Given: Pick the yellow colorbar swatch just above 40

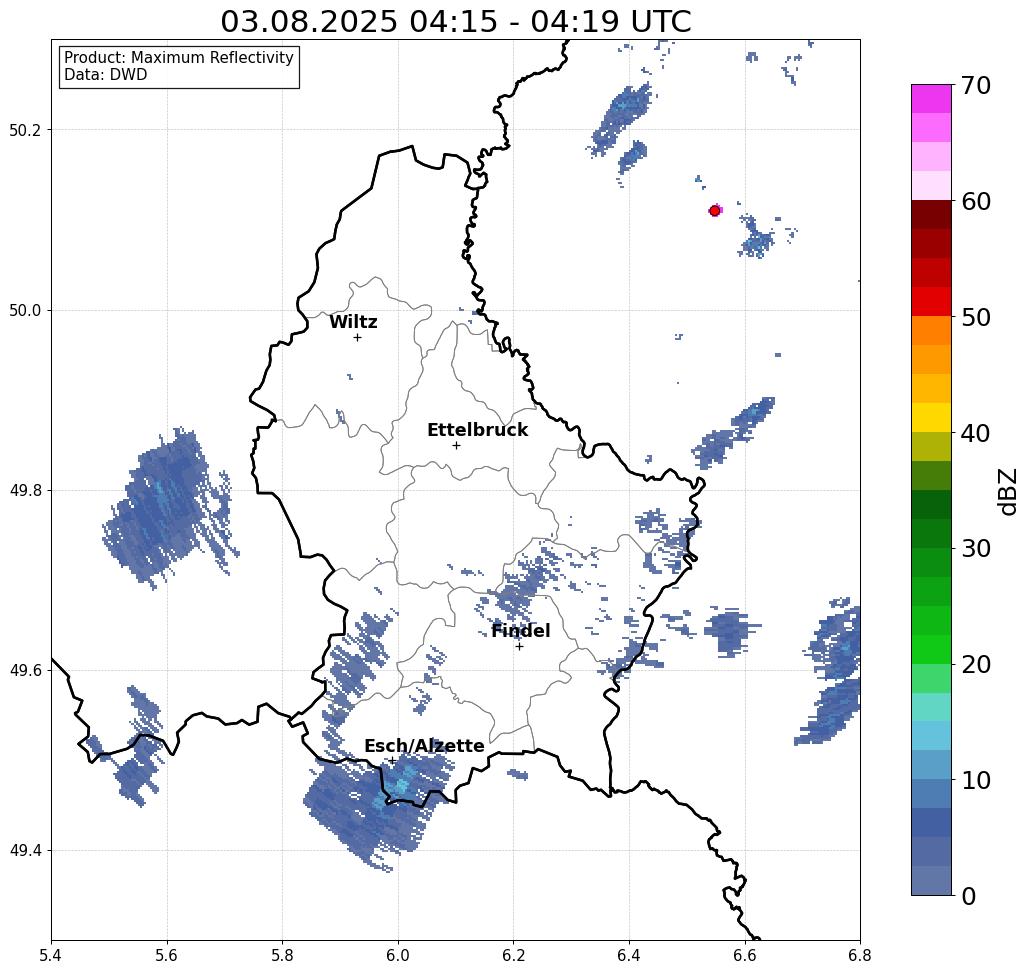Looking at the screenshot, I should [x=931, y=417].
